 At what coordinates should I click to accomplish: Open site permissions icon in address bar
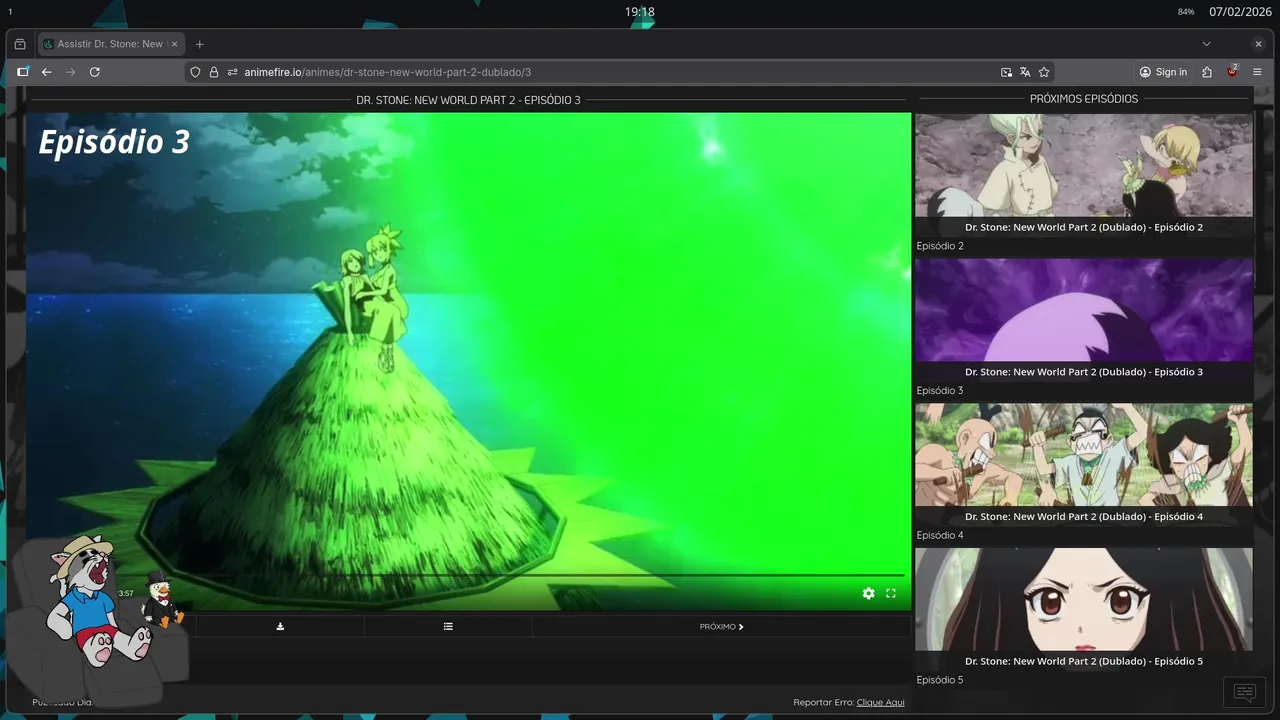[x=232, y=72]
